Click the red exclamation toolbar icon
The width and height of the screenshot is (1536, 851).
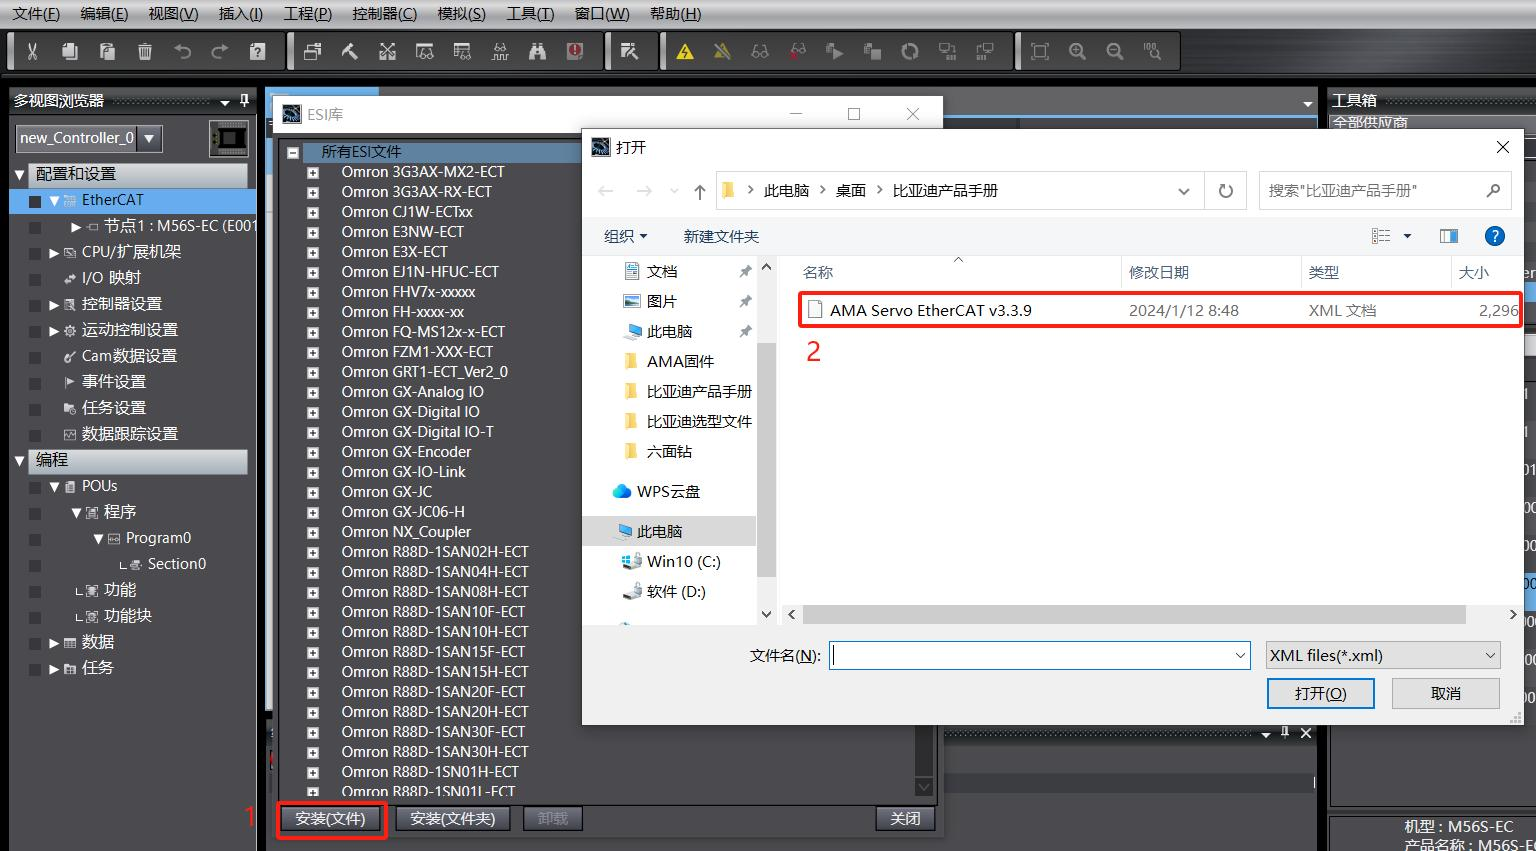[x=575, y=51]
